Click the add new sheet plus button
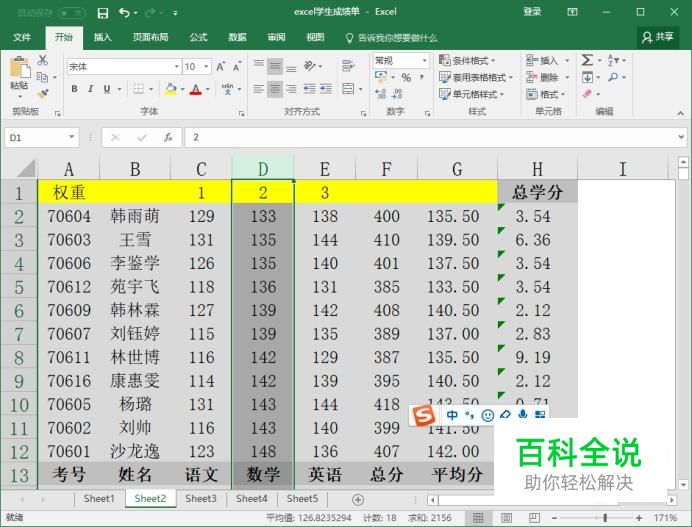 pos(358,500)
